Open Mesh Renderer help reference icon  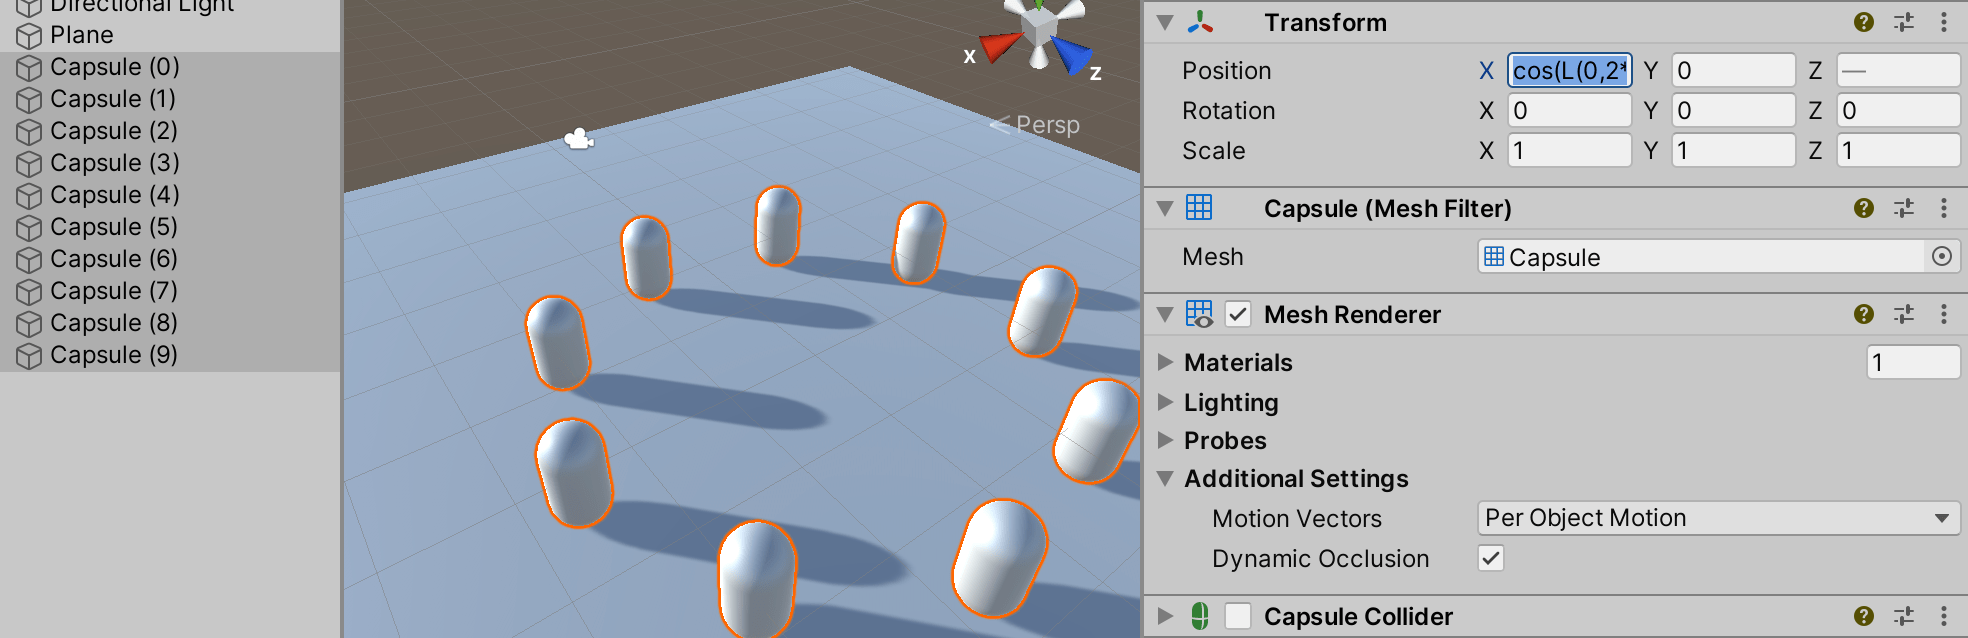1863,314
